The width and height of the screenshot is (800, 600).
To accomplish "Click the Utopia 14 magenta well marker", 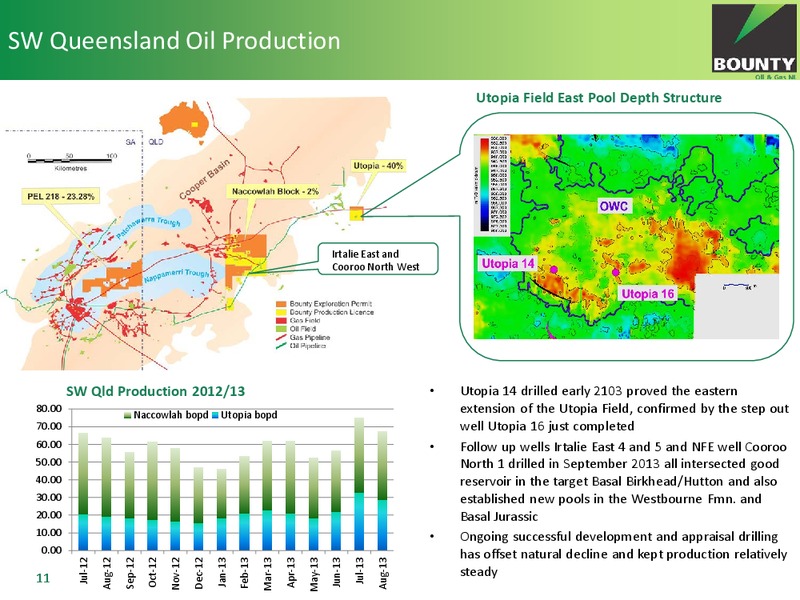I will (554, 269).
